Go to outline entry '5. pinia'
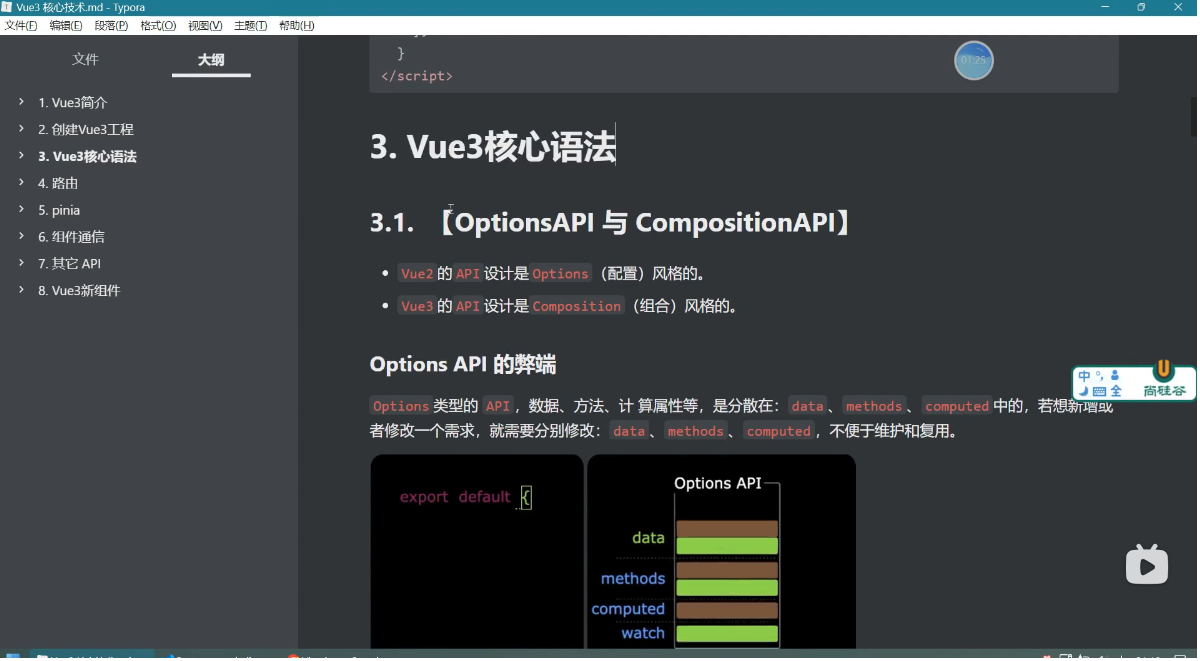This screenshot has width=1200, height=661. [x=59, y=211]
